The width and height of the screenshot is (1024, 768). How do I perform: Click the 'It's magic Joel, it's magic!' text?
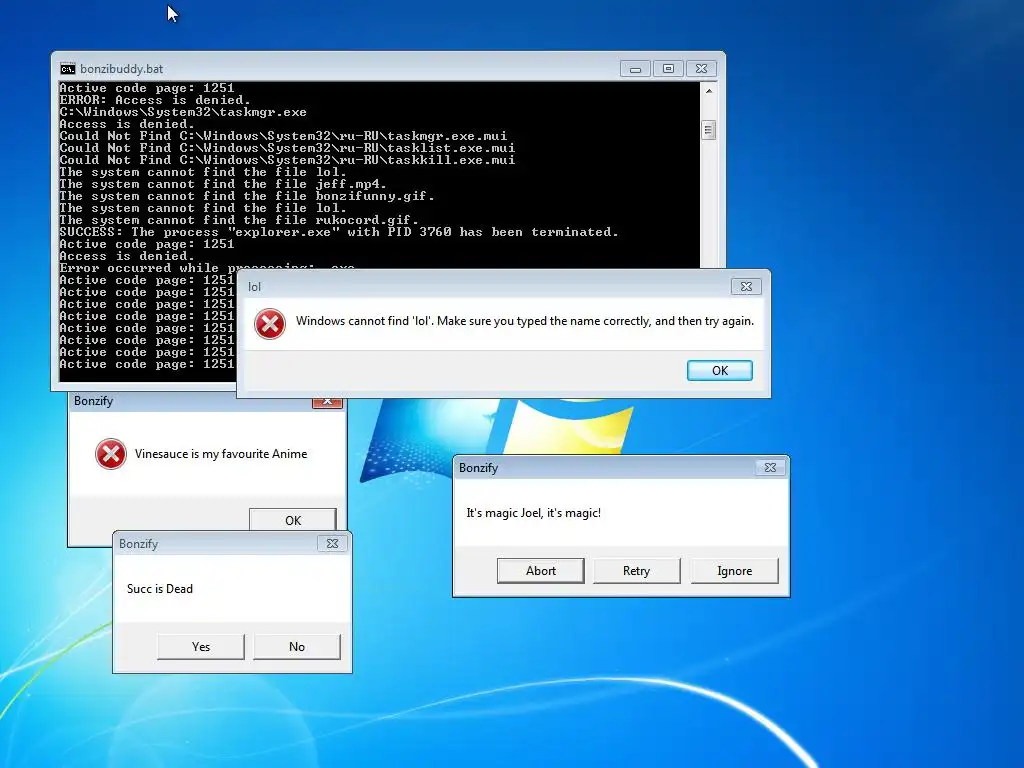534,513
